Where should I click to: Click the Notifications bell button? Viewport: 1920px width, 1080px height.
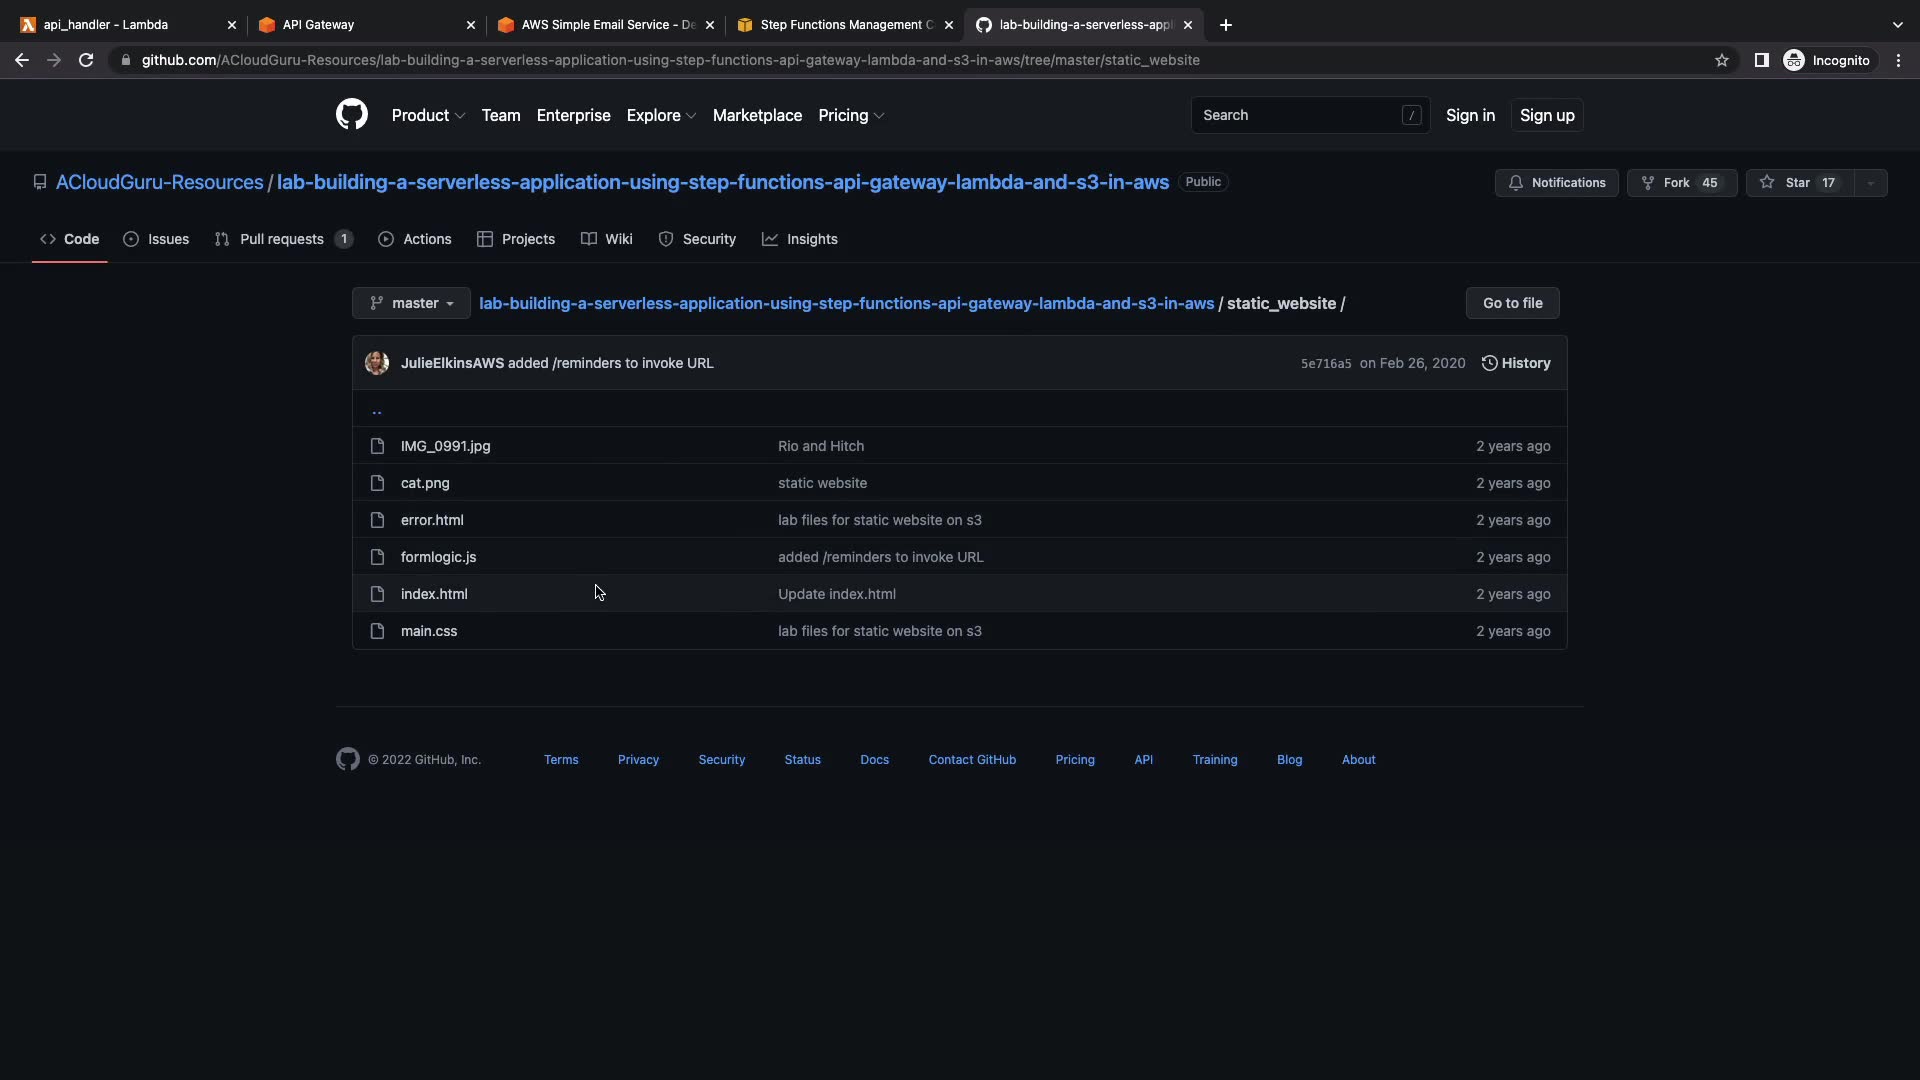click(x=1556, y=183)
